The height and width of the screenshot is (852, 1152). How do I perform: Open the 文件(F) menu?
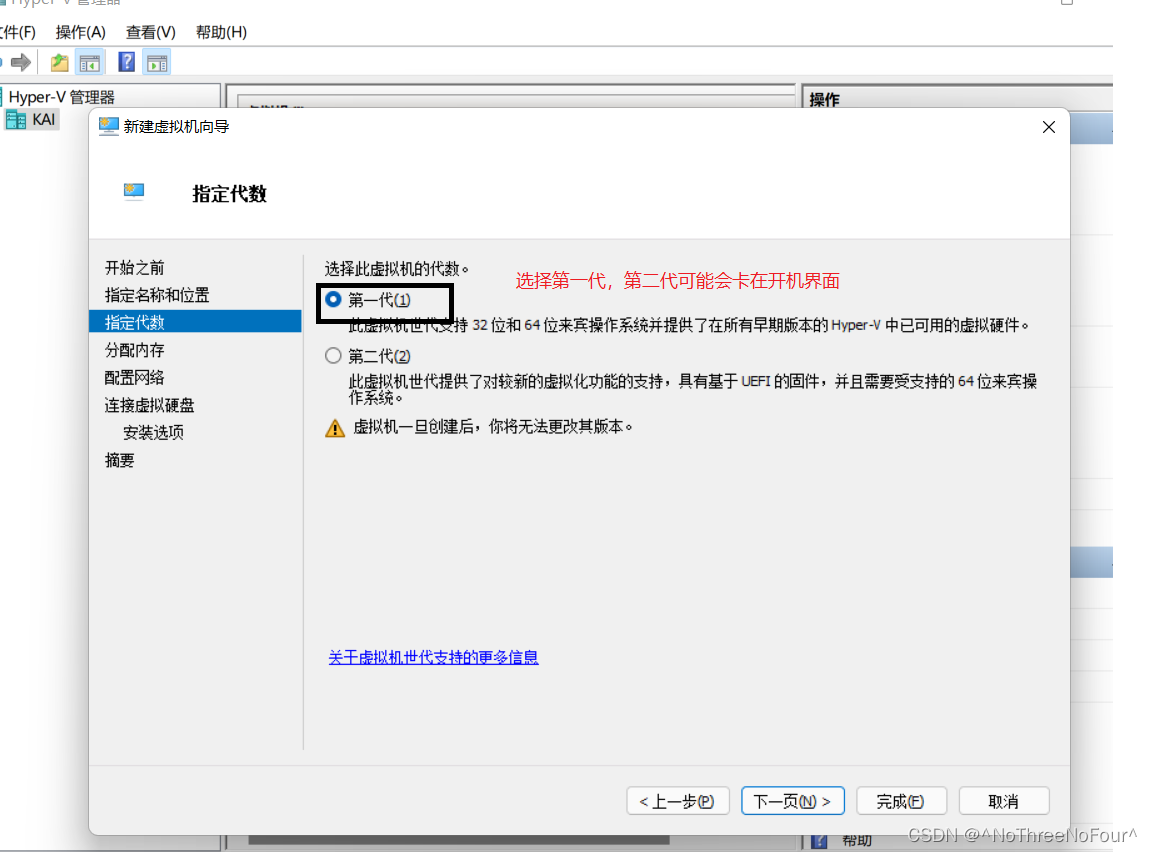pyautogui.click(x=18, y=32)
